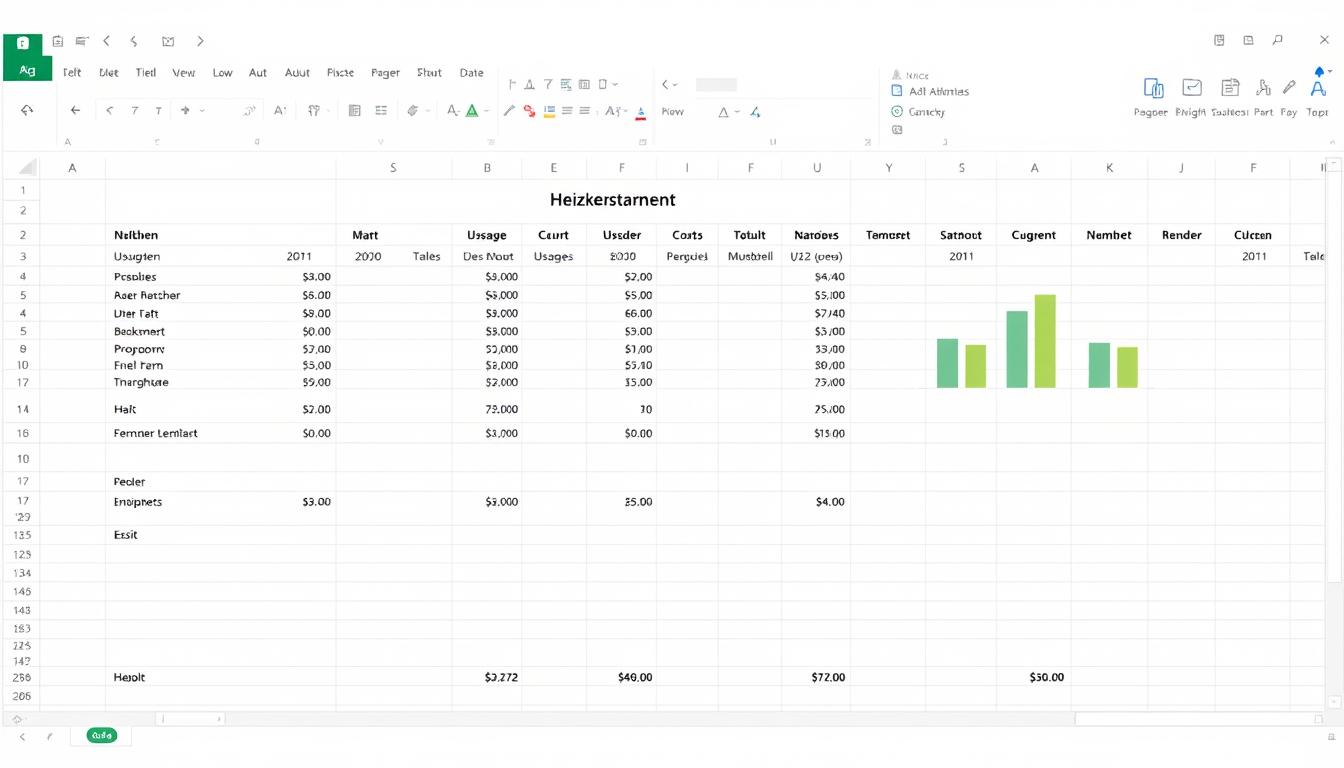The image size is (1344, 768).
Task: Click the clipboard icon in the title bar
Action: [57, 41]
